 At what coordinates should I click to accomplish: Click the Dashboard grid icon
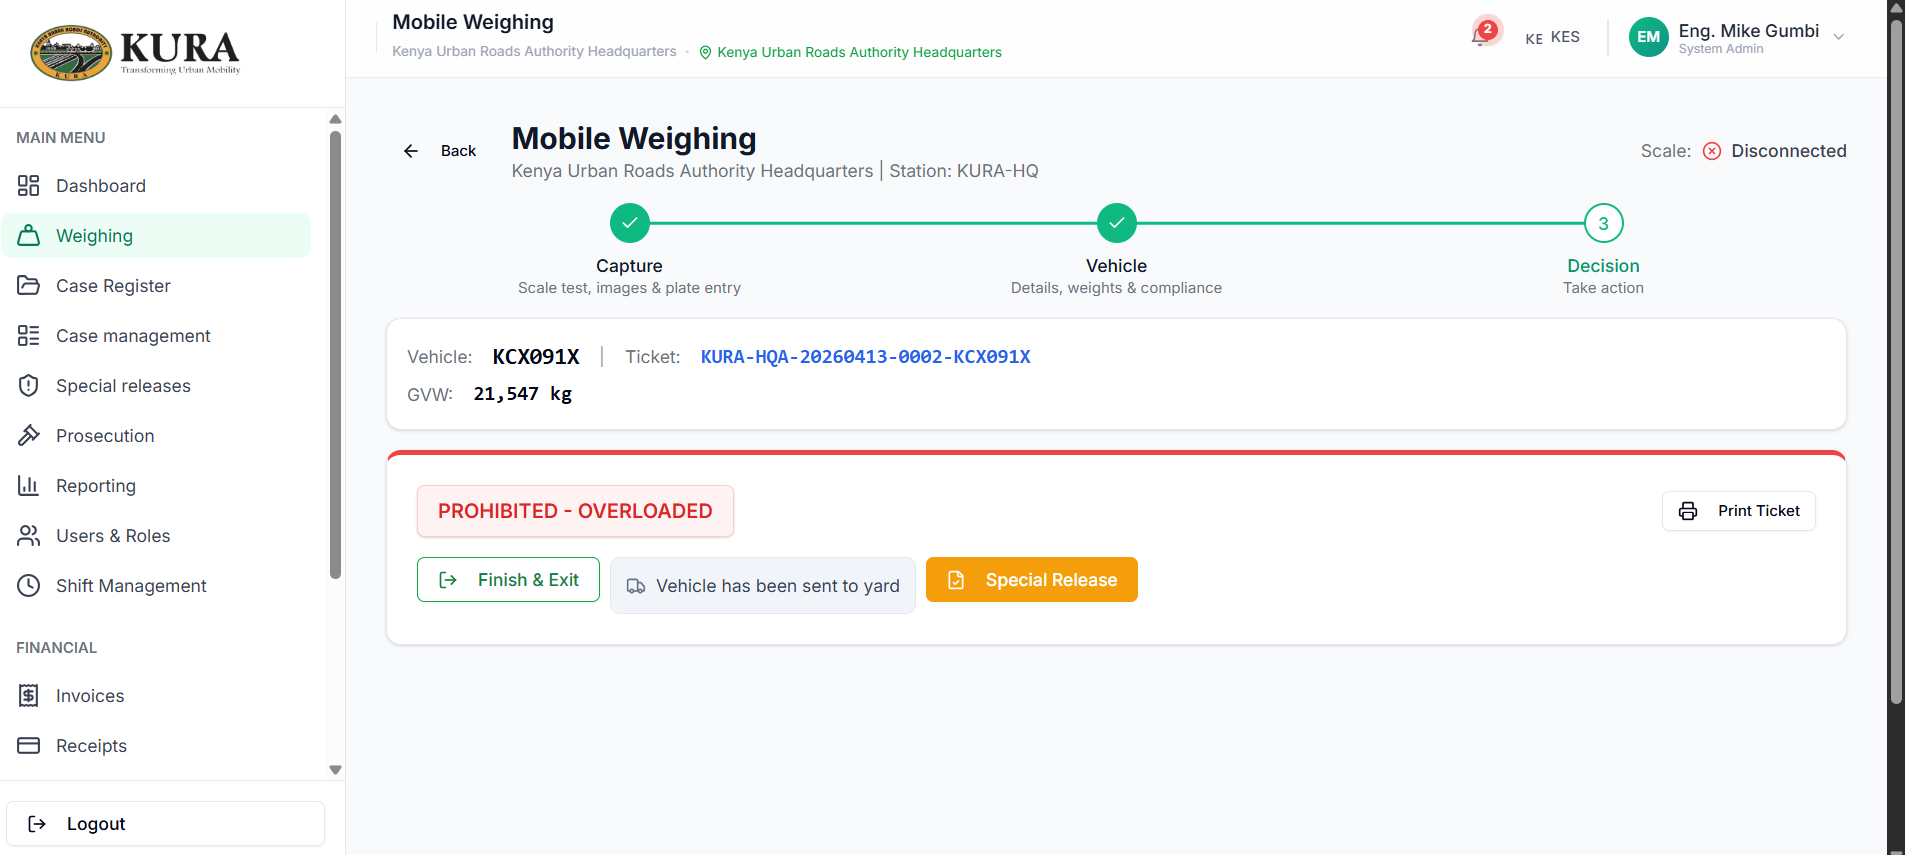coord(28,186)
